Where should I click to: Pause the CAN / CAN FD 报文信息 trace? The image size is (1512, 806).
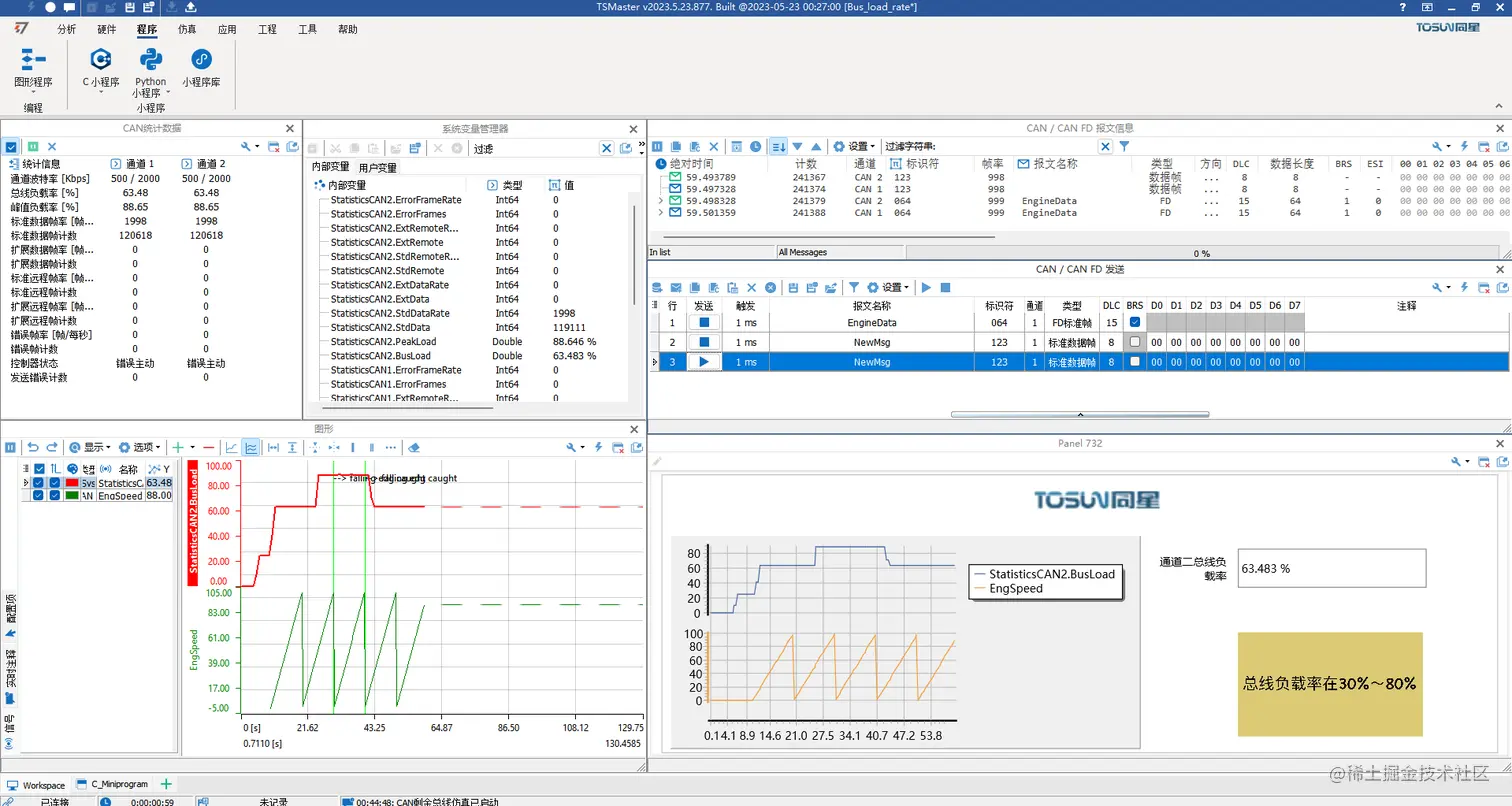[658, 146]
